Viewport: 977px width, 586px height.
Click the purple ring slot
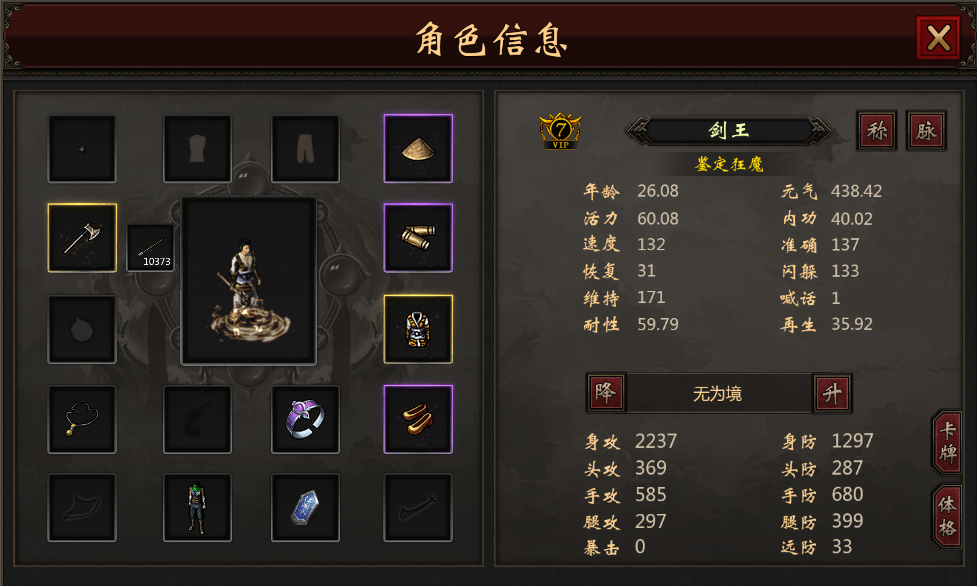(x=305, y=419)
